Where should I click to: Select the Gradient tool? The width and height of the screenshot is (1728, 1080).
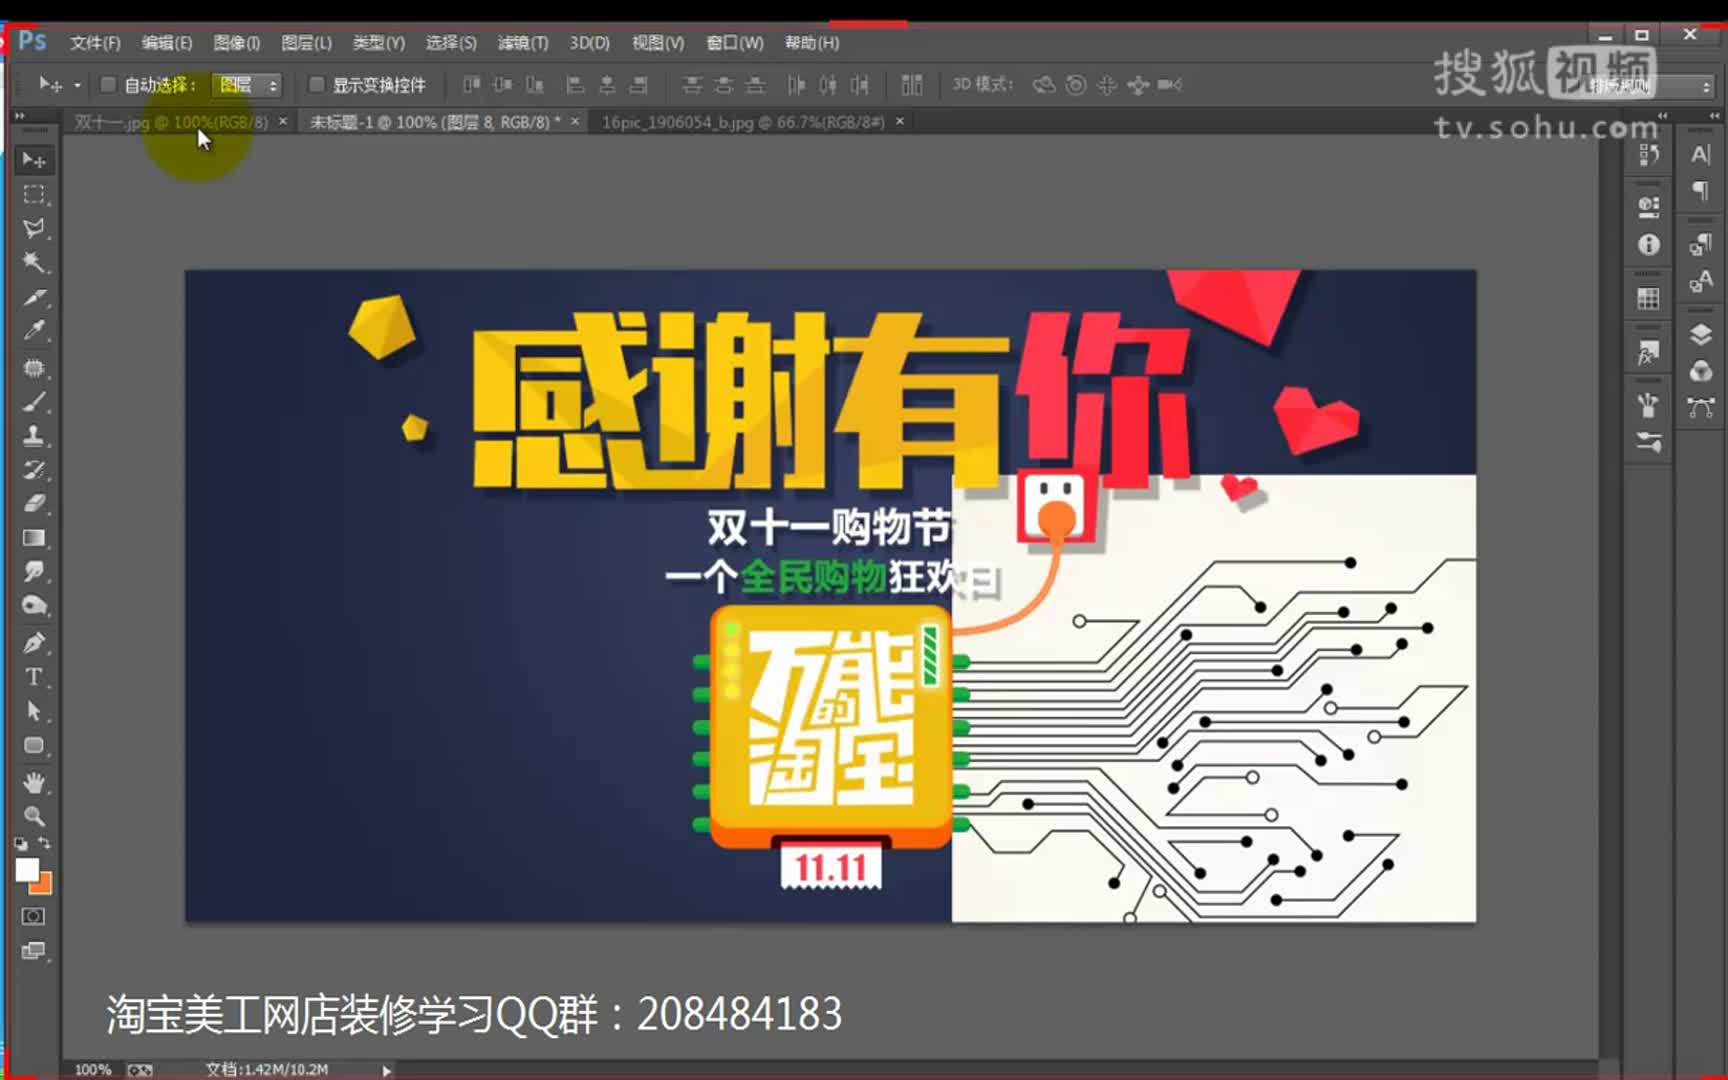(x=34, y=538)
